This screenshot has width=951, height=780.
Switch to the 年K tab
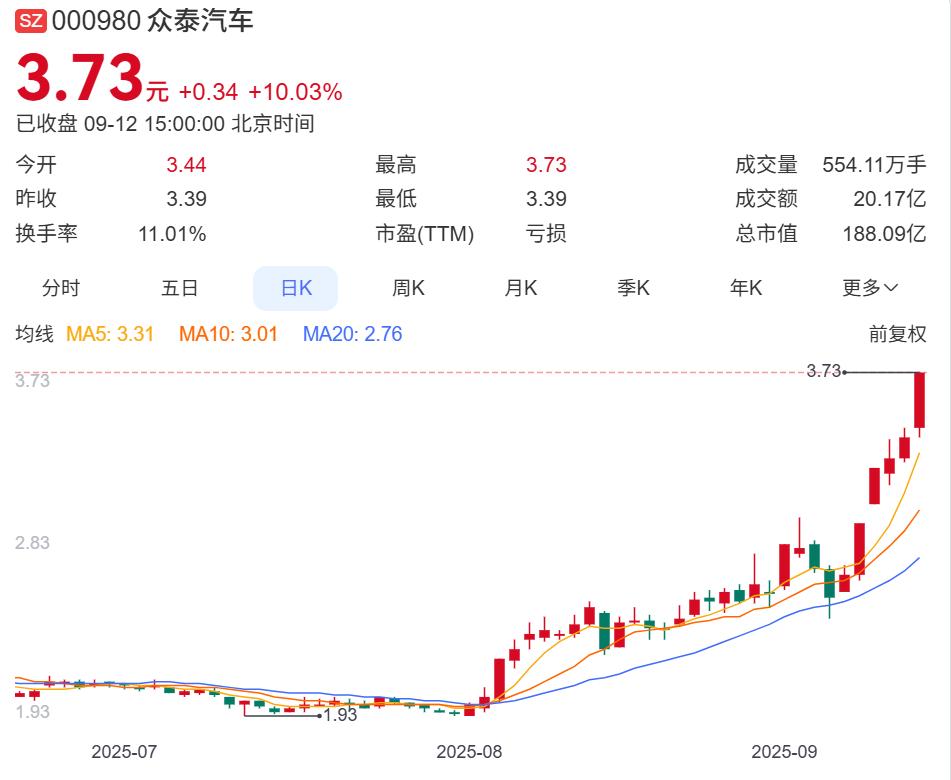pyautogui.click(x=745, y=289)
